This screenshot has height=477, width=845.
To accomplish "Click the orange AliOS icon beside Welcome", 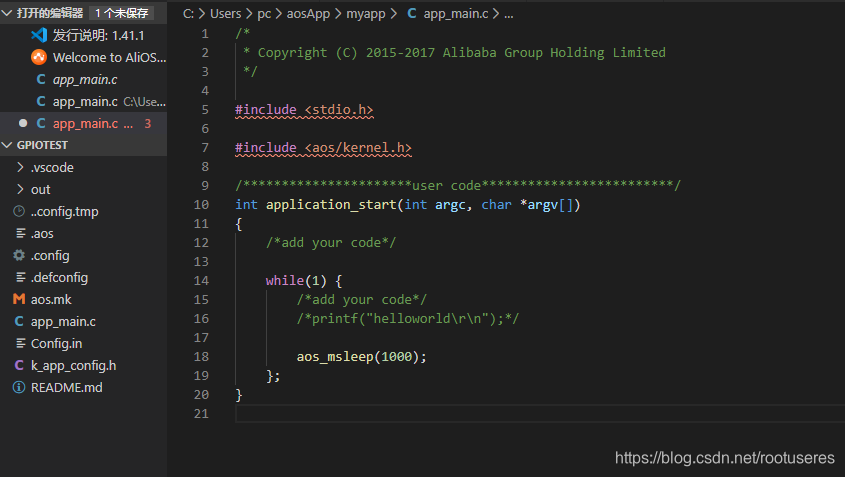I will click(39, 57).
